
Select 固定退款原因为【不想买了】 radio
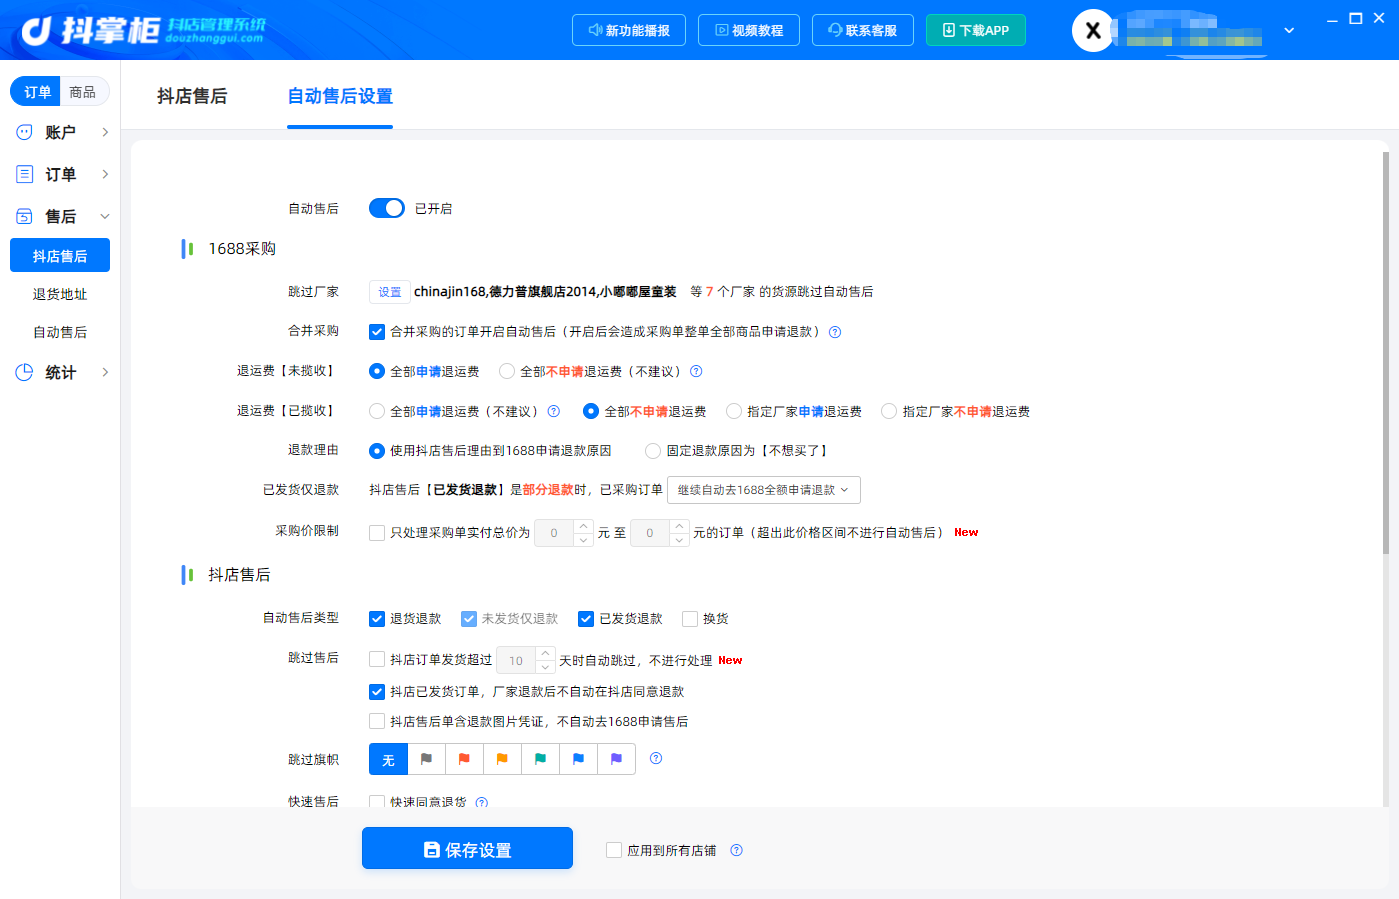point(653,451)
